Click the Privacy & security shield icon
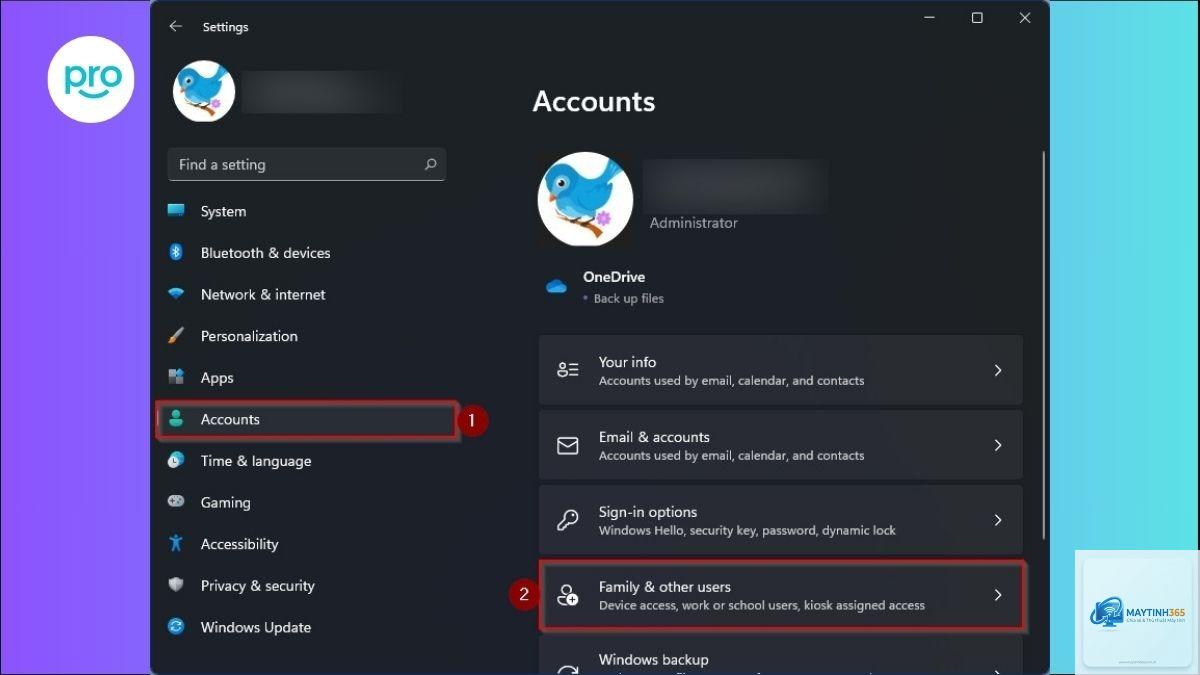The height and width of the screenshot is (675, 1200). click(x=176, y=585)
